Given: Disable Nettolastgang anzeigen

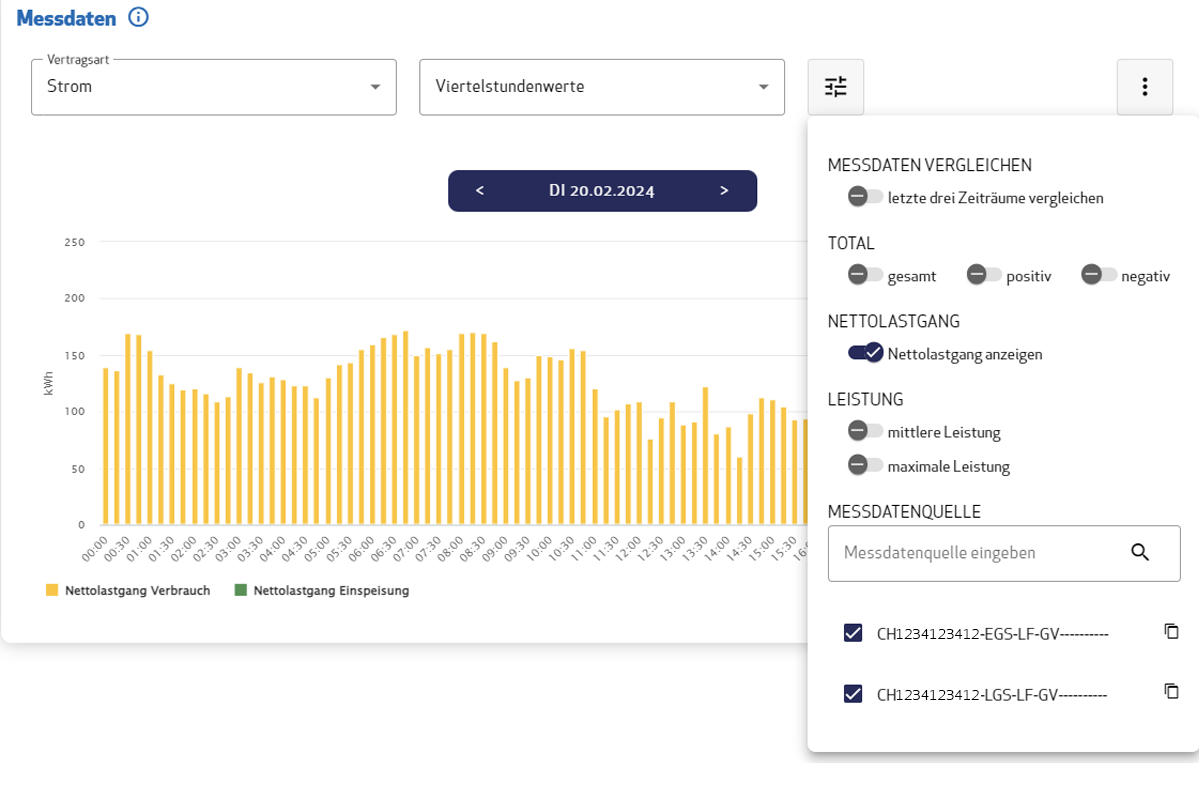Looking at the screenshot, I should 866,353.
